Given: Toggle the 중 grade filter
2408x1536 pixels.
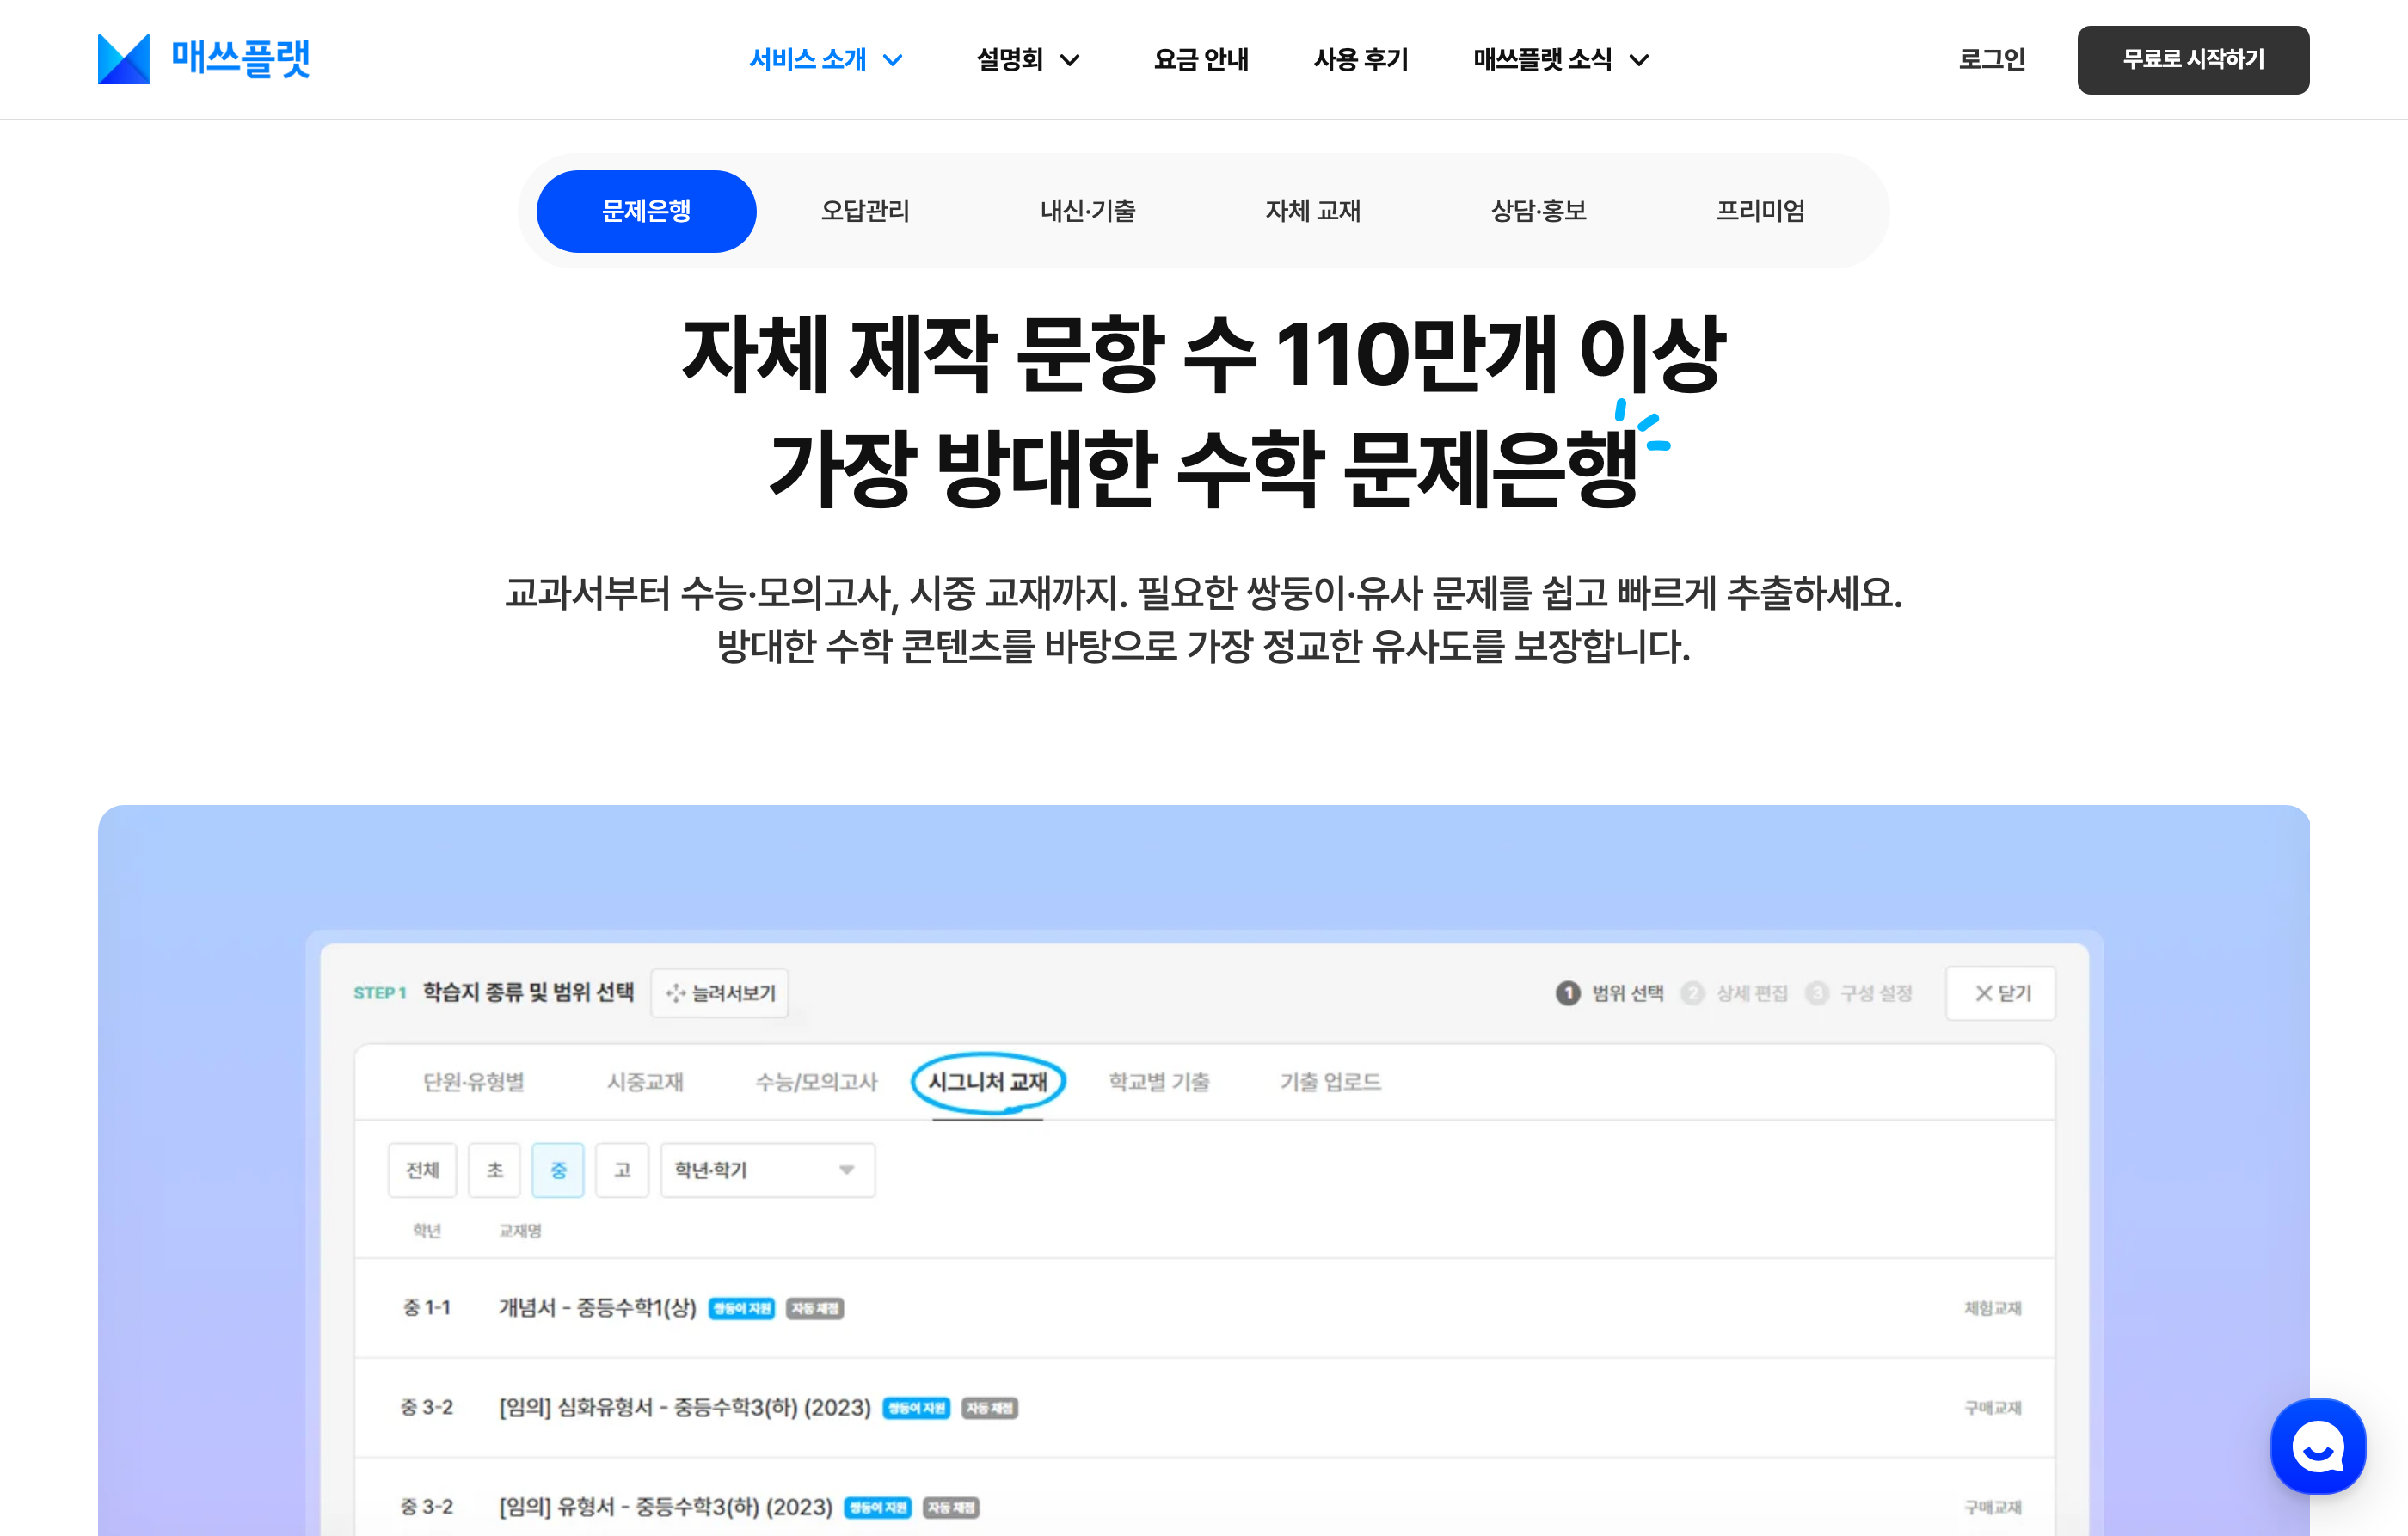Looking at the screenshot, I should pyautogui.click(x=558, y=1170).
